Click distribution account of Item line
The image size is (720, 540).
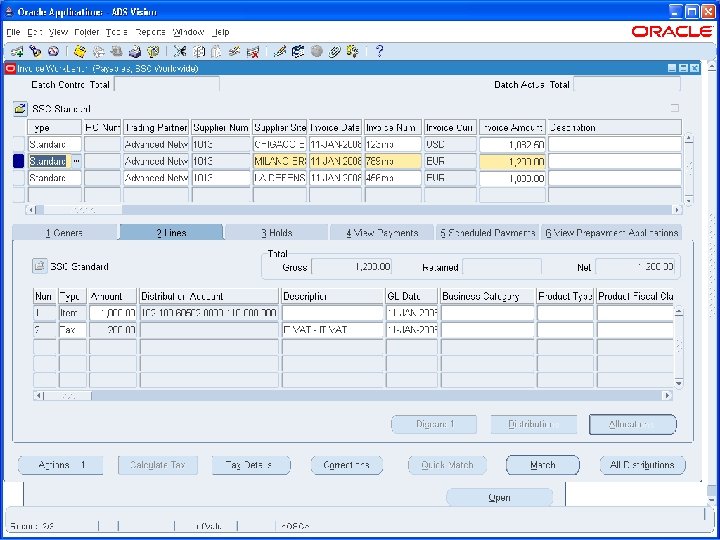click(209, 313)
